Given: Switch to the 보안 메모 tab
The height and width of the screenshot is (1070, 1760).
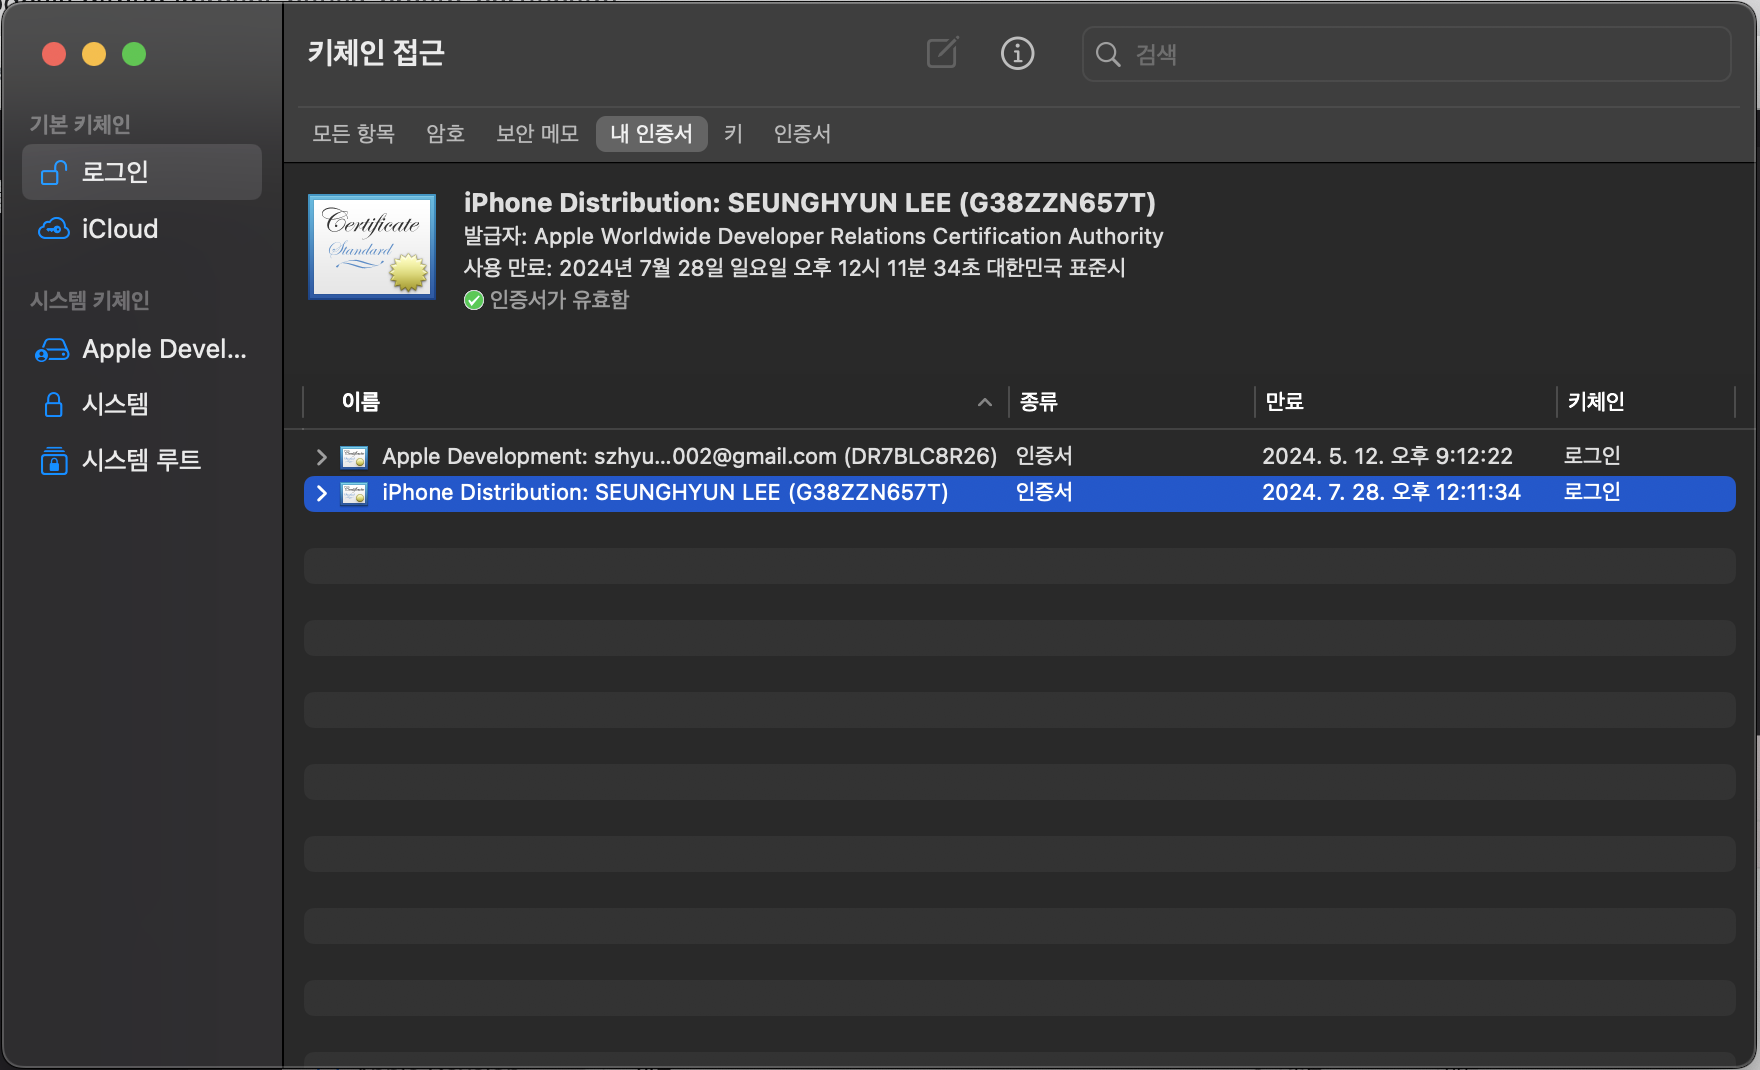Looking at the screenshot, I should tap(537, 134).
